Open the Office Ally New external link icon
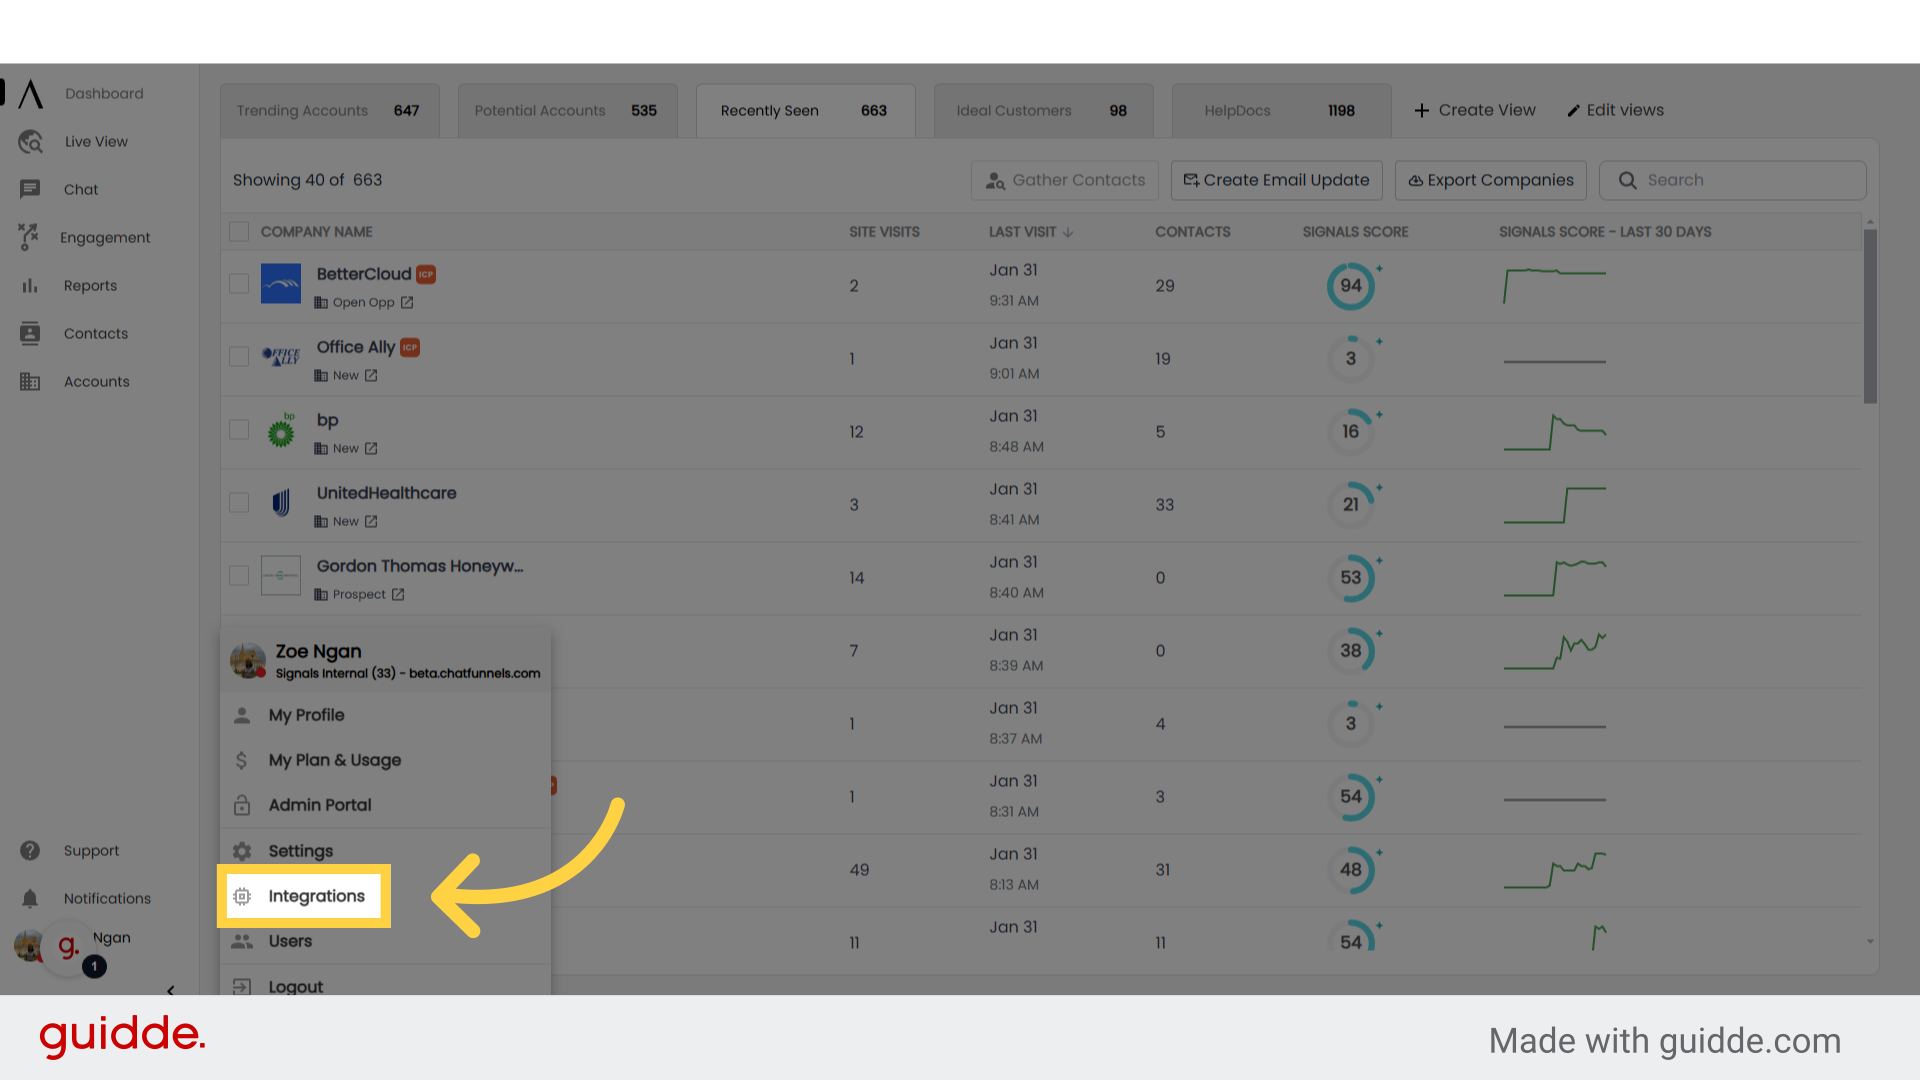The height and width of the screenshot is (1080, 1920). 371,375
